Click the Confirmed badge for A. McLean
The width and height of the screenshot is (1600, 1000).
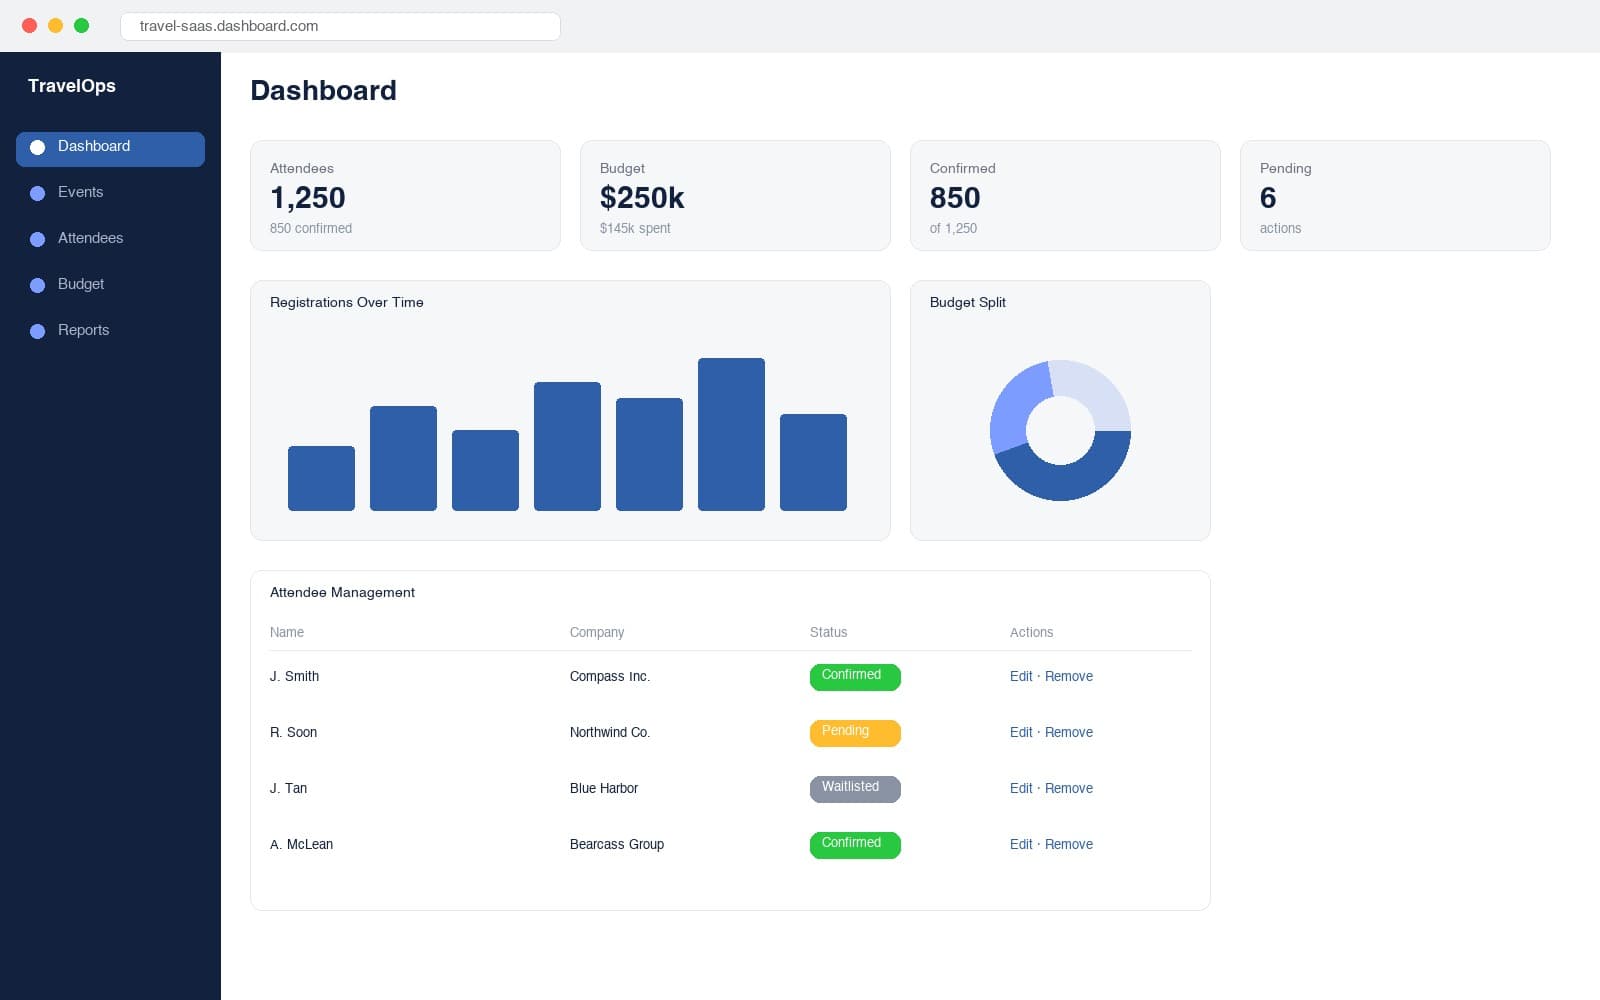[855, 845]
